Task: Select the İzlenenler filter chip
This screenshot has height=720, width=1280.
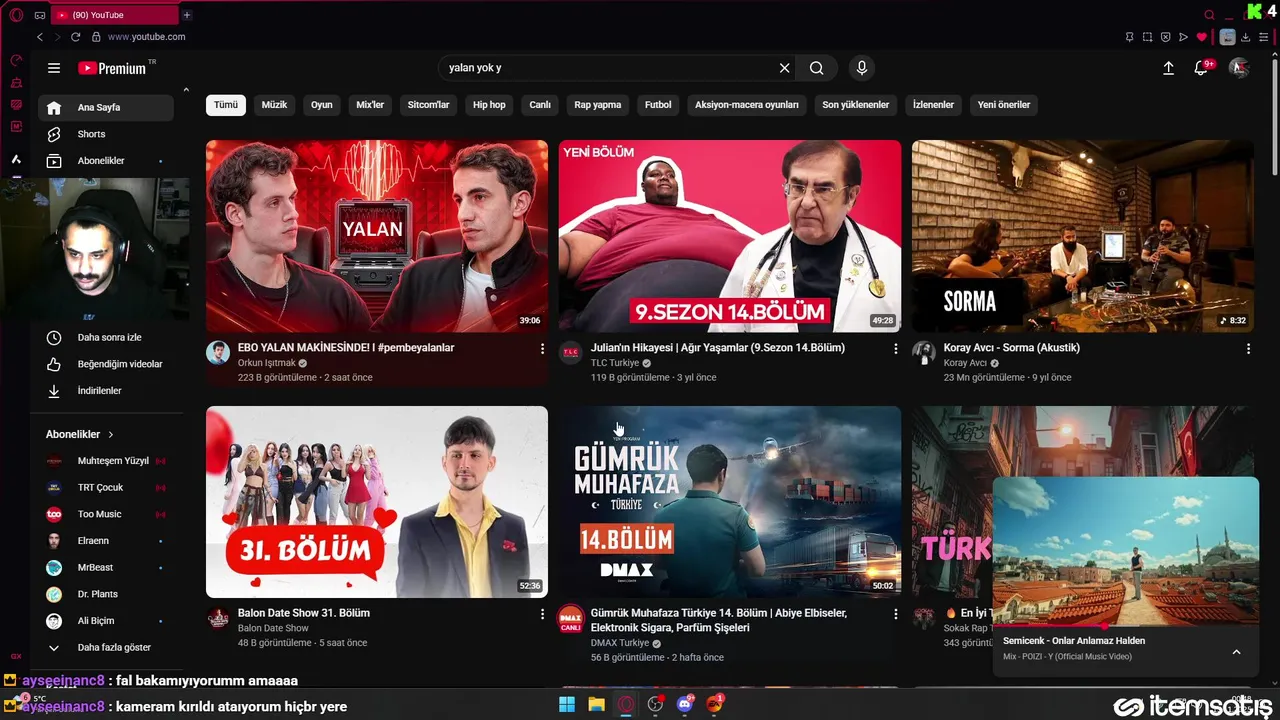Action: pos(933,105)
